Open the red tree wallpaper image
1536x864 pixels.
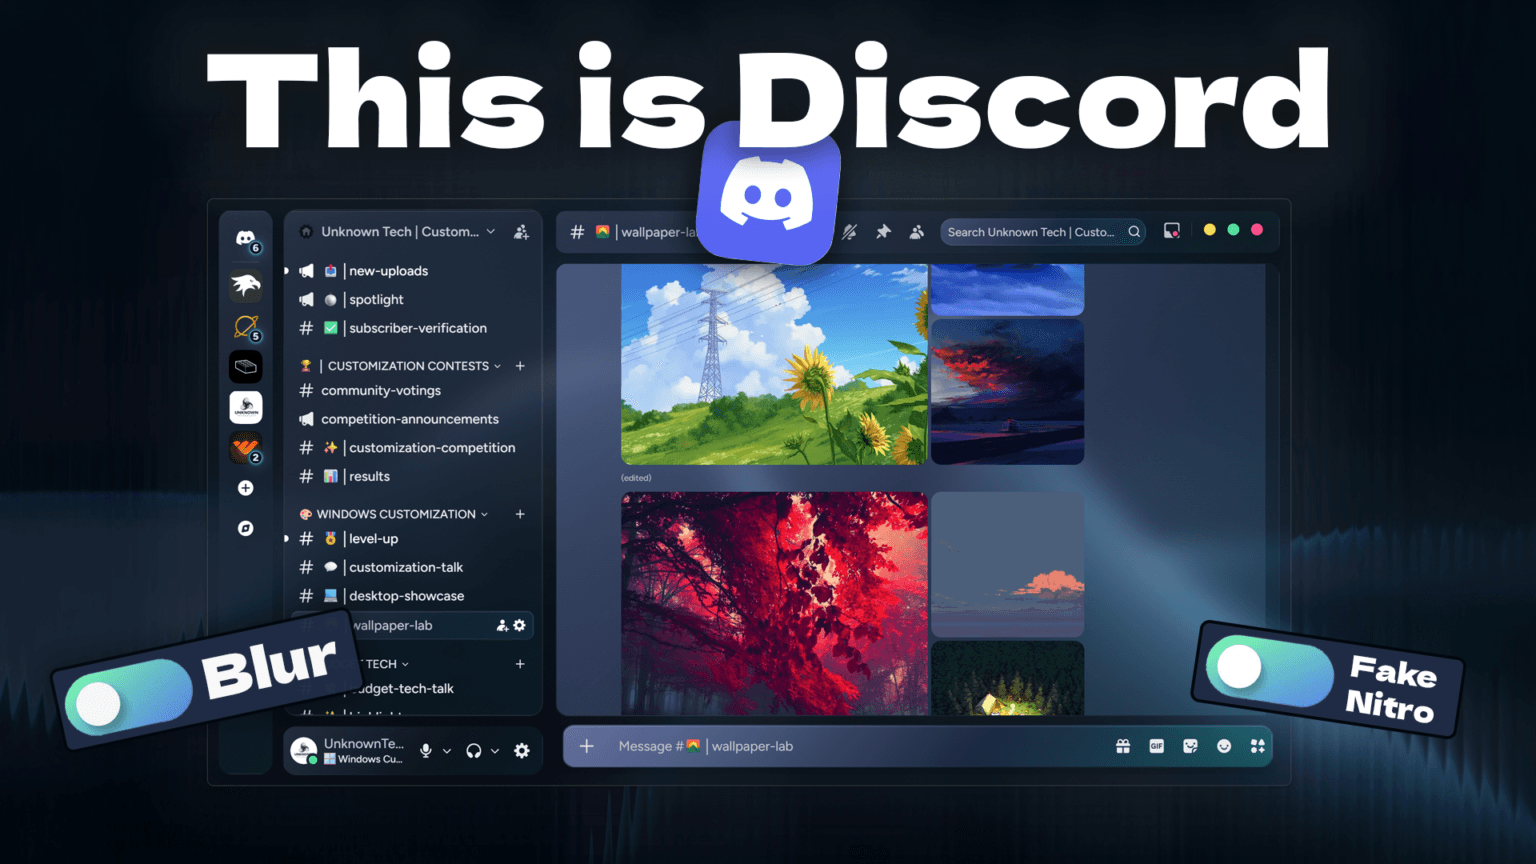pyautogui.click(x=774, y=603)
